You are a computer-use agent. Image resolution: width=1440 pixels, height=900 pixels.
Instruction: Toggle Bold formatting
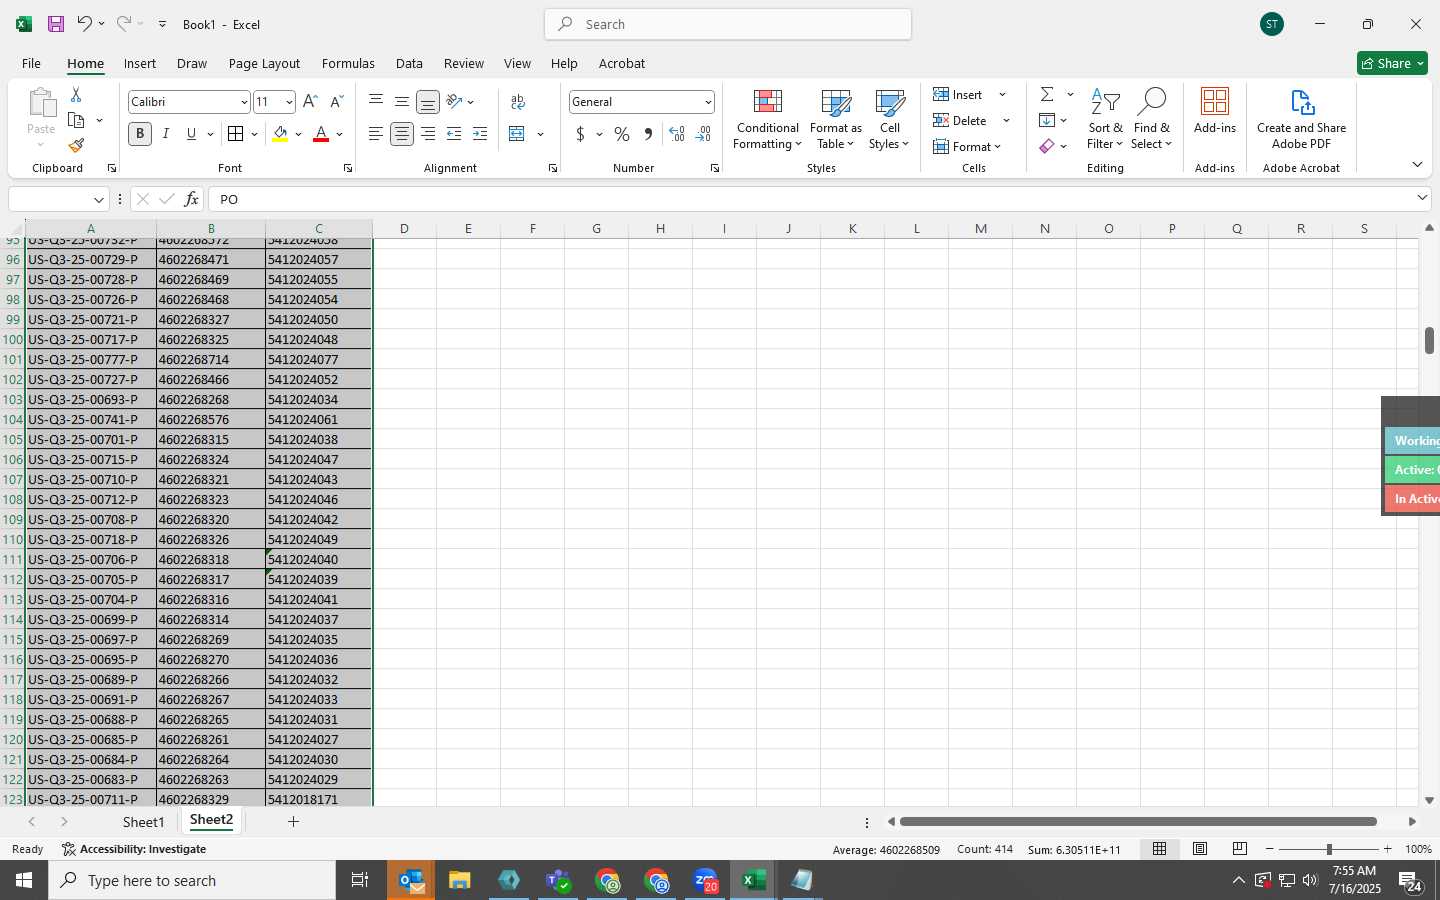(x=140, y=134)
